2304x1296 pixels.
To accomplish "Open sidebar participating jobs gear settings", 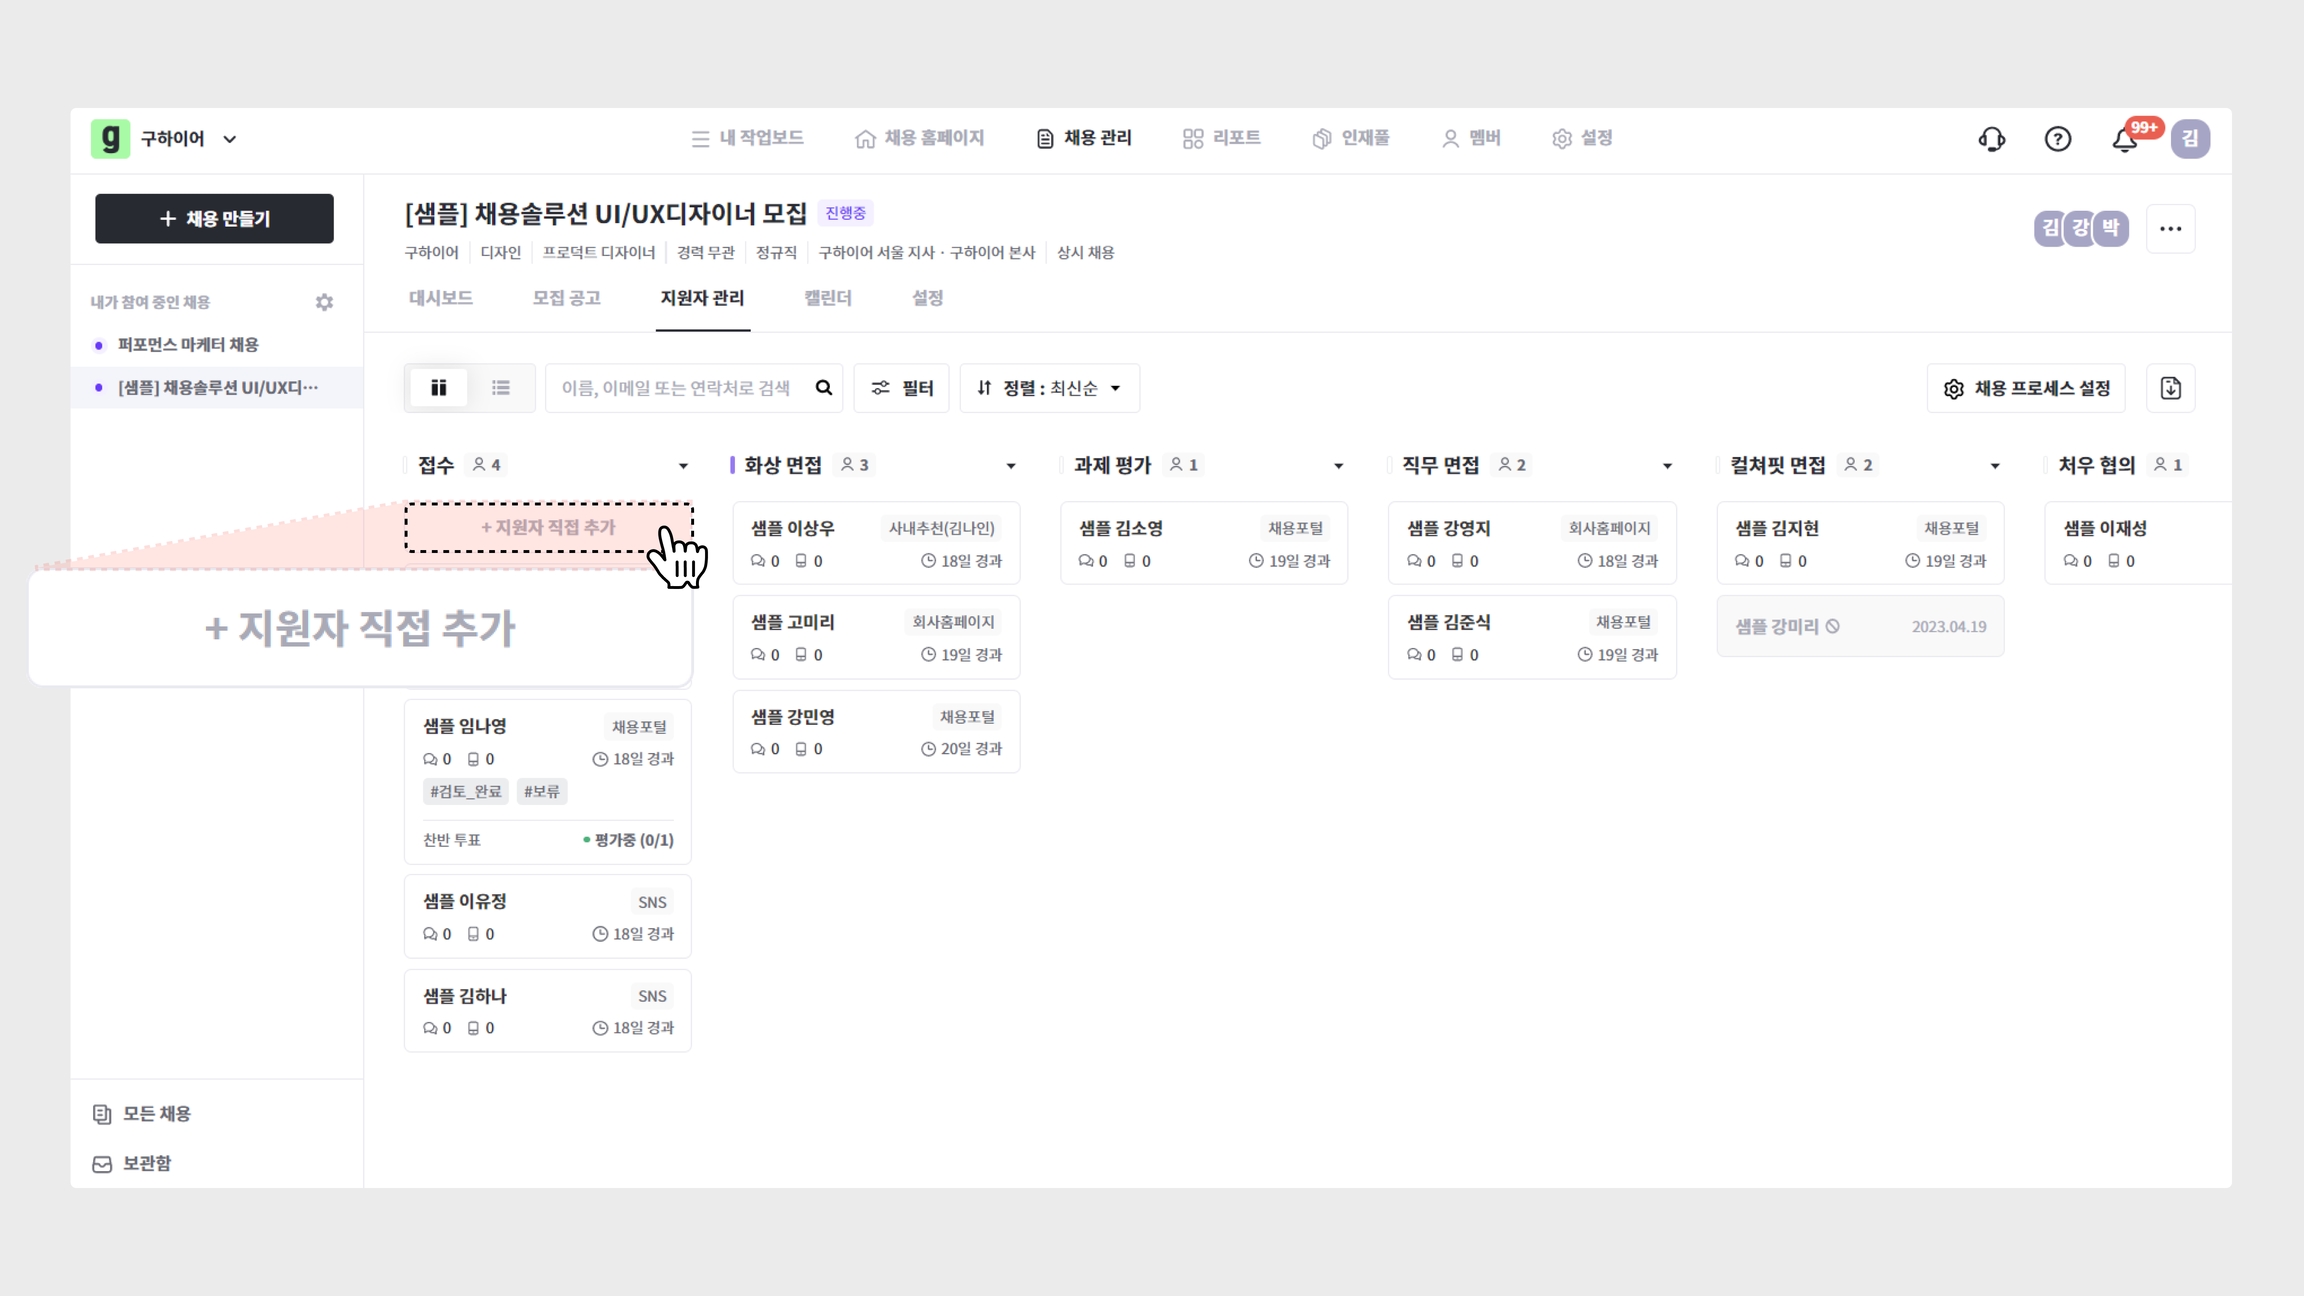I will tap(324, 302).
